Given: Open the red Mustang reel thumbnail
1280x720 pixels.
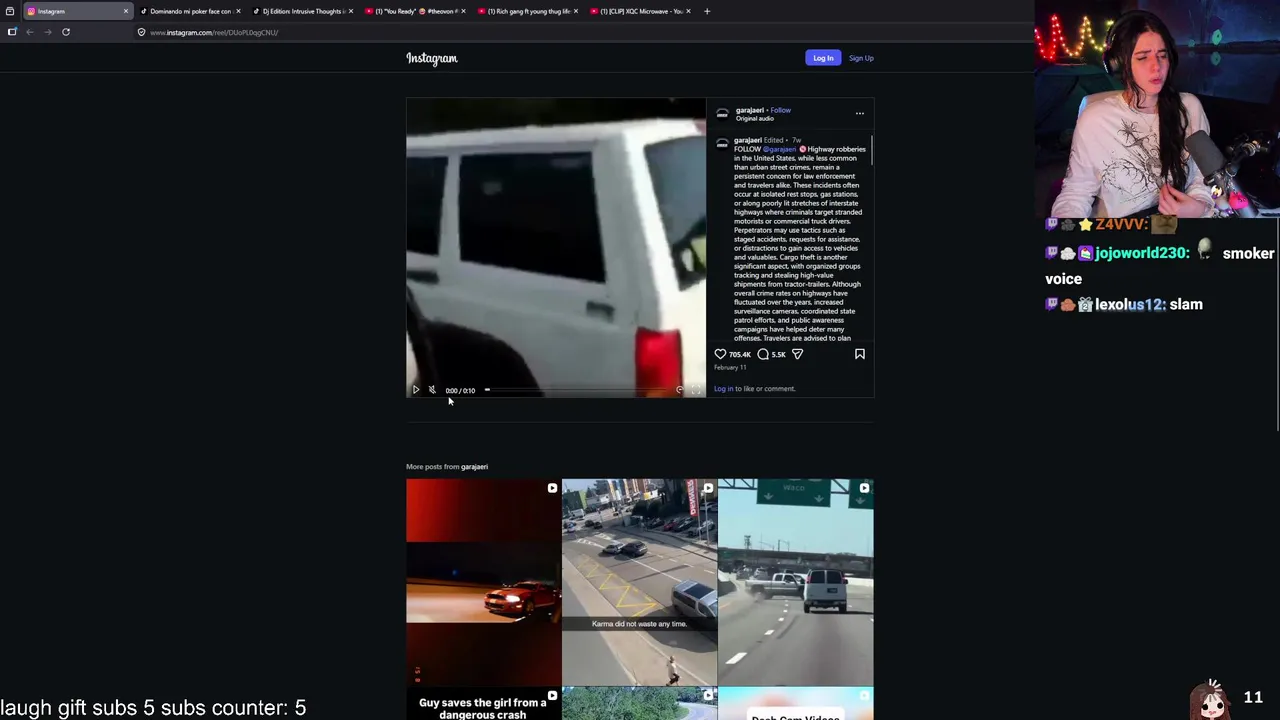Looking at the screenshot, I should coord(483,582).
